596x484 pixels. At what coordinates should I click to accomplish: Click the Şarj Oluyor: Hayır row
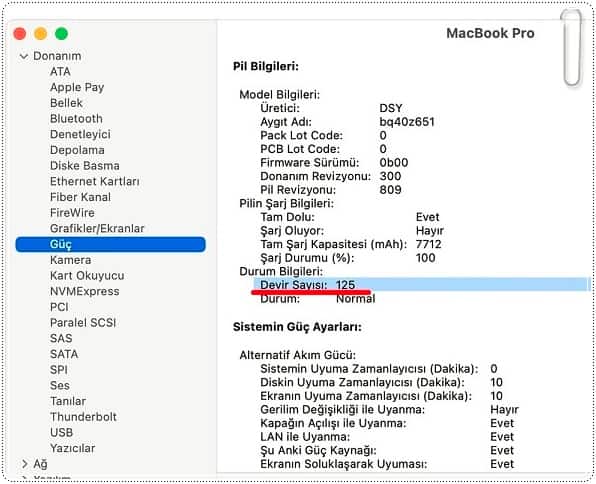[352, 231]
